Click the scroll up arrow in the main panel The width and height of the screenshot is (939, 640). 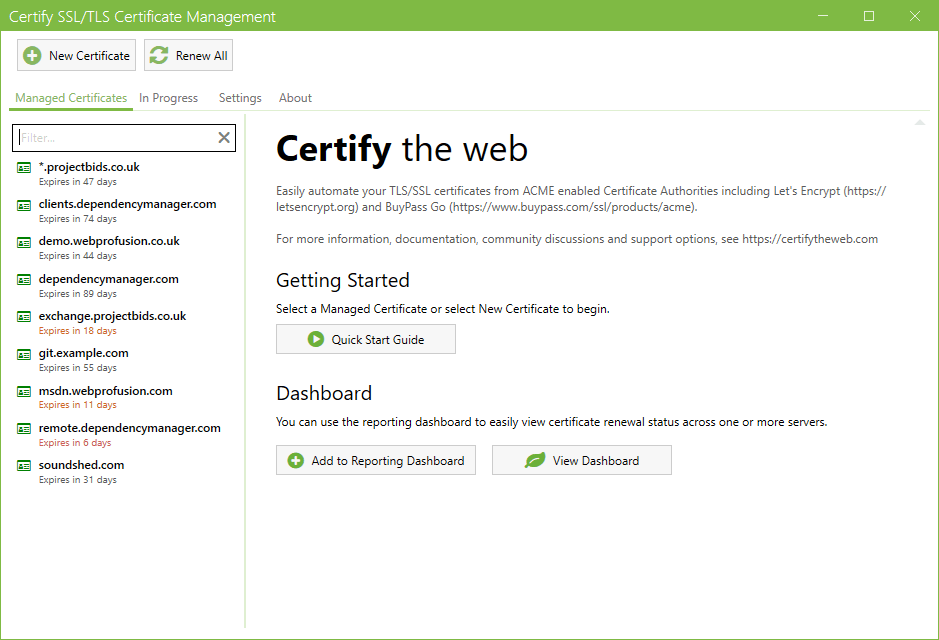(x=919, y=123)
